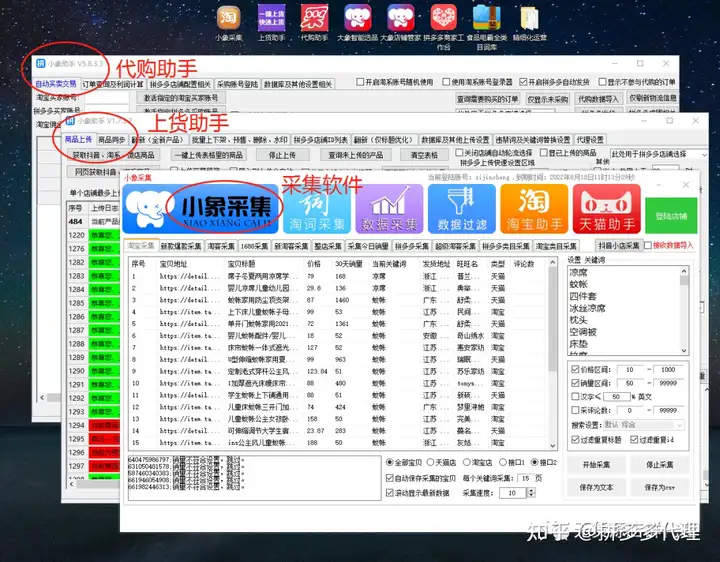Viewport: 720px width, 562px height.
Task: Open the 拼多多店铺ID列表 tab in 上货助手
Action: click(321, 140)
